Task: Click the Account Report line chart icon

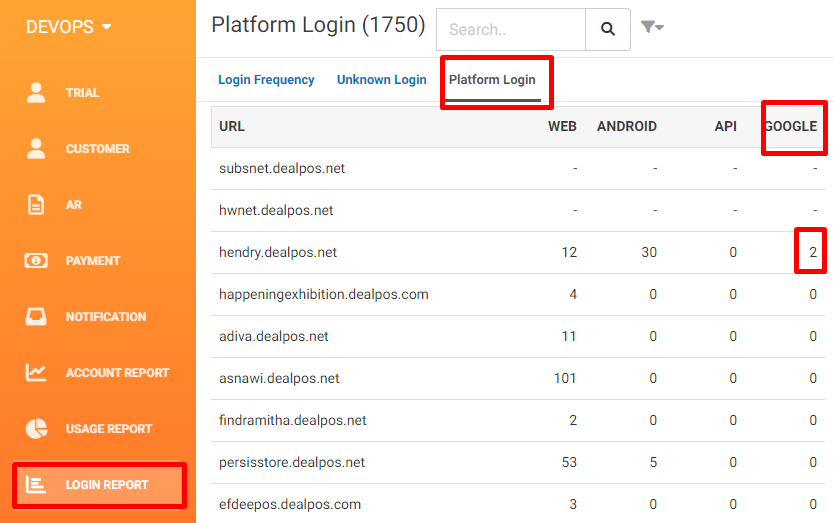Action: tap(36, 372)
